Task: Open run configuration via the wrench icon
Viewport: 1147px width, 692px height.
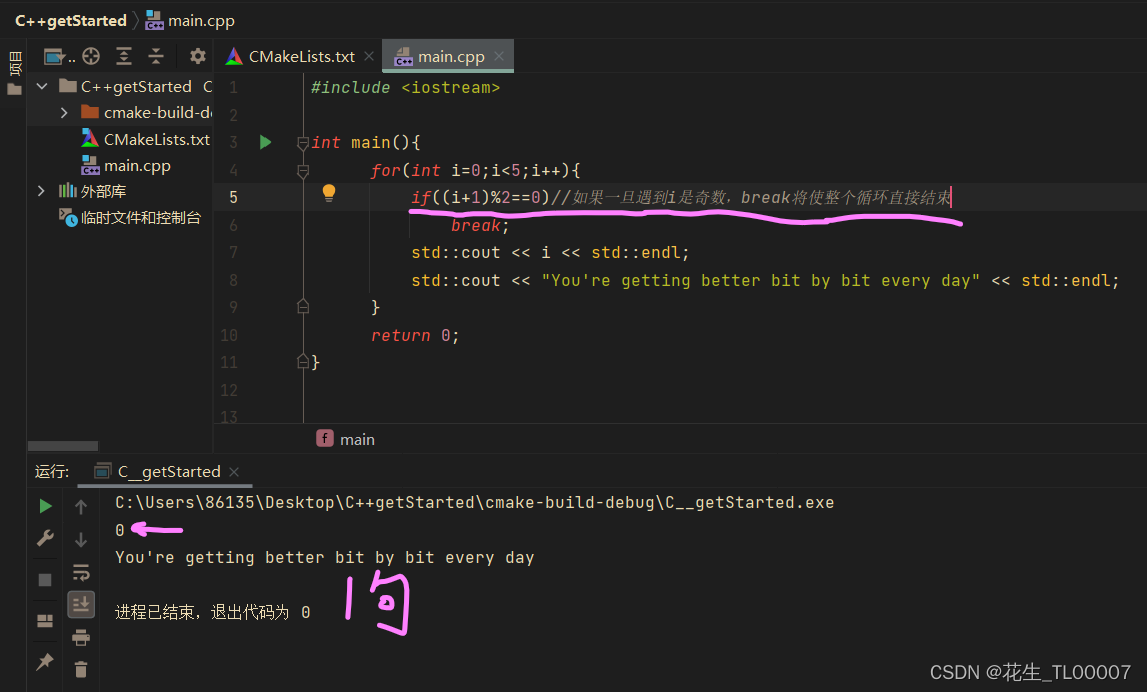Action: [x=44, y=537]
